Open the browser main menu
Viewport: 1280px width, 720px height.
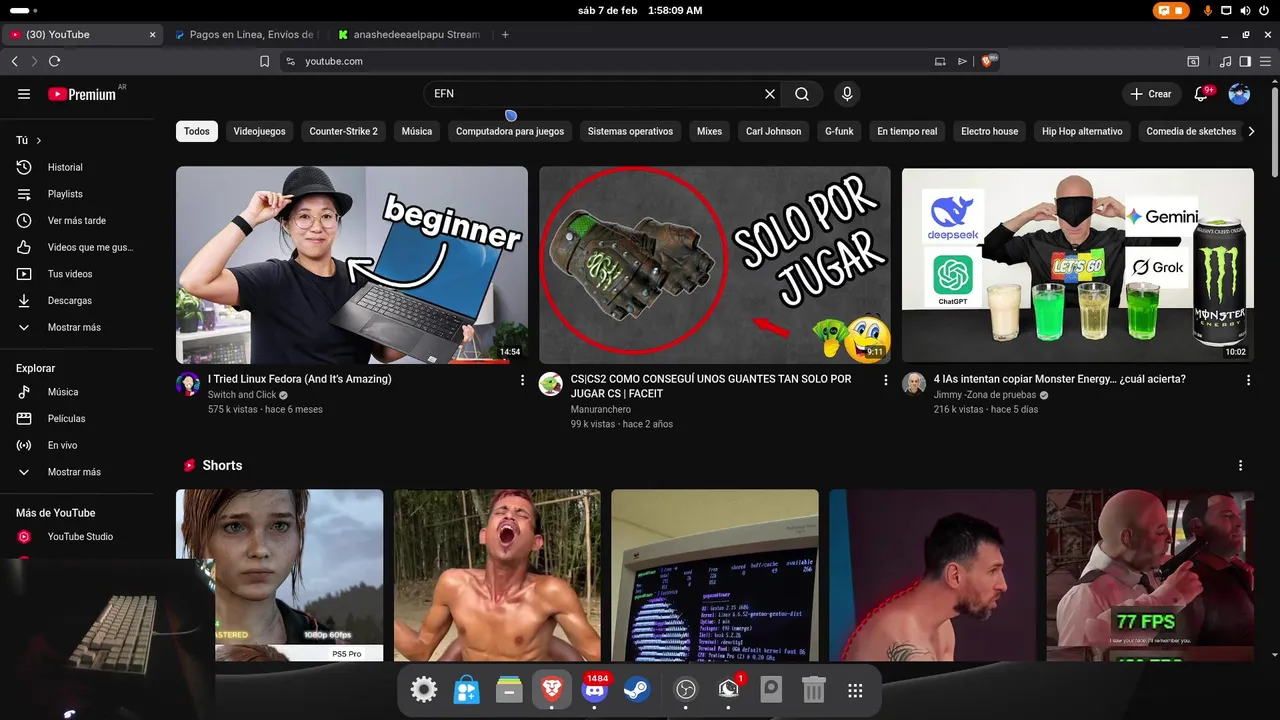point(1264,61)
